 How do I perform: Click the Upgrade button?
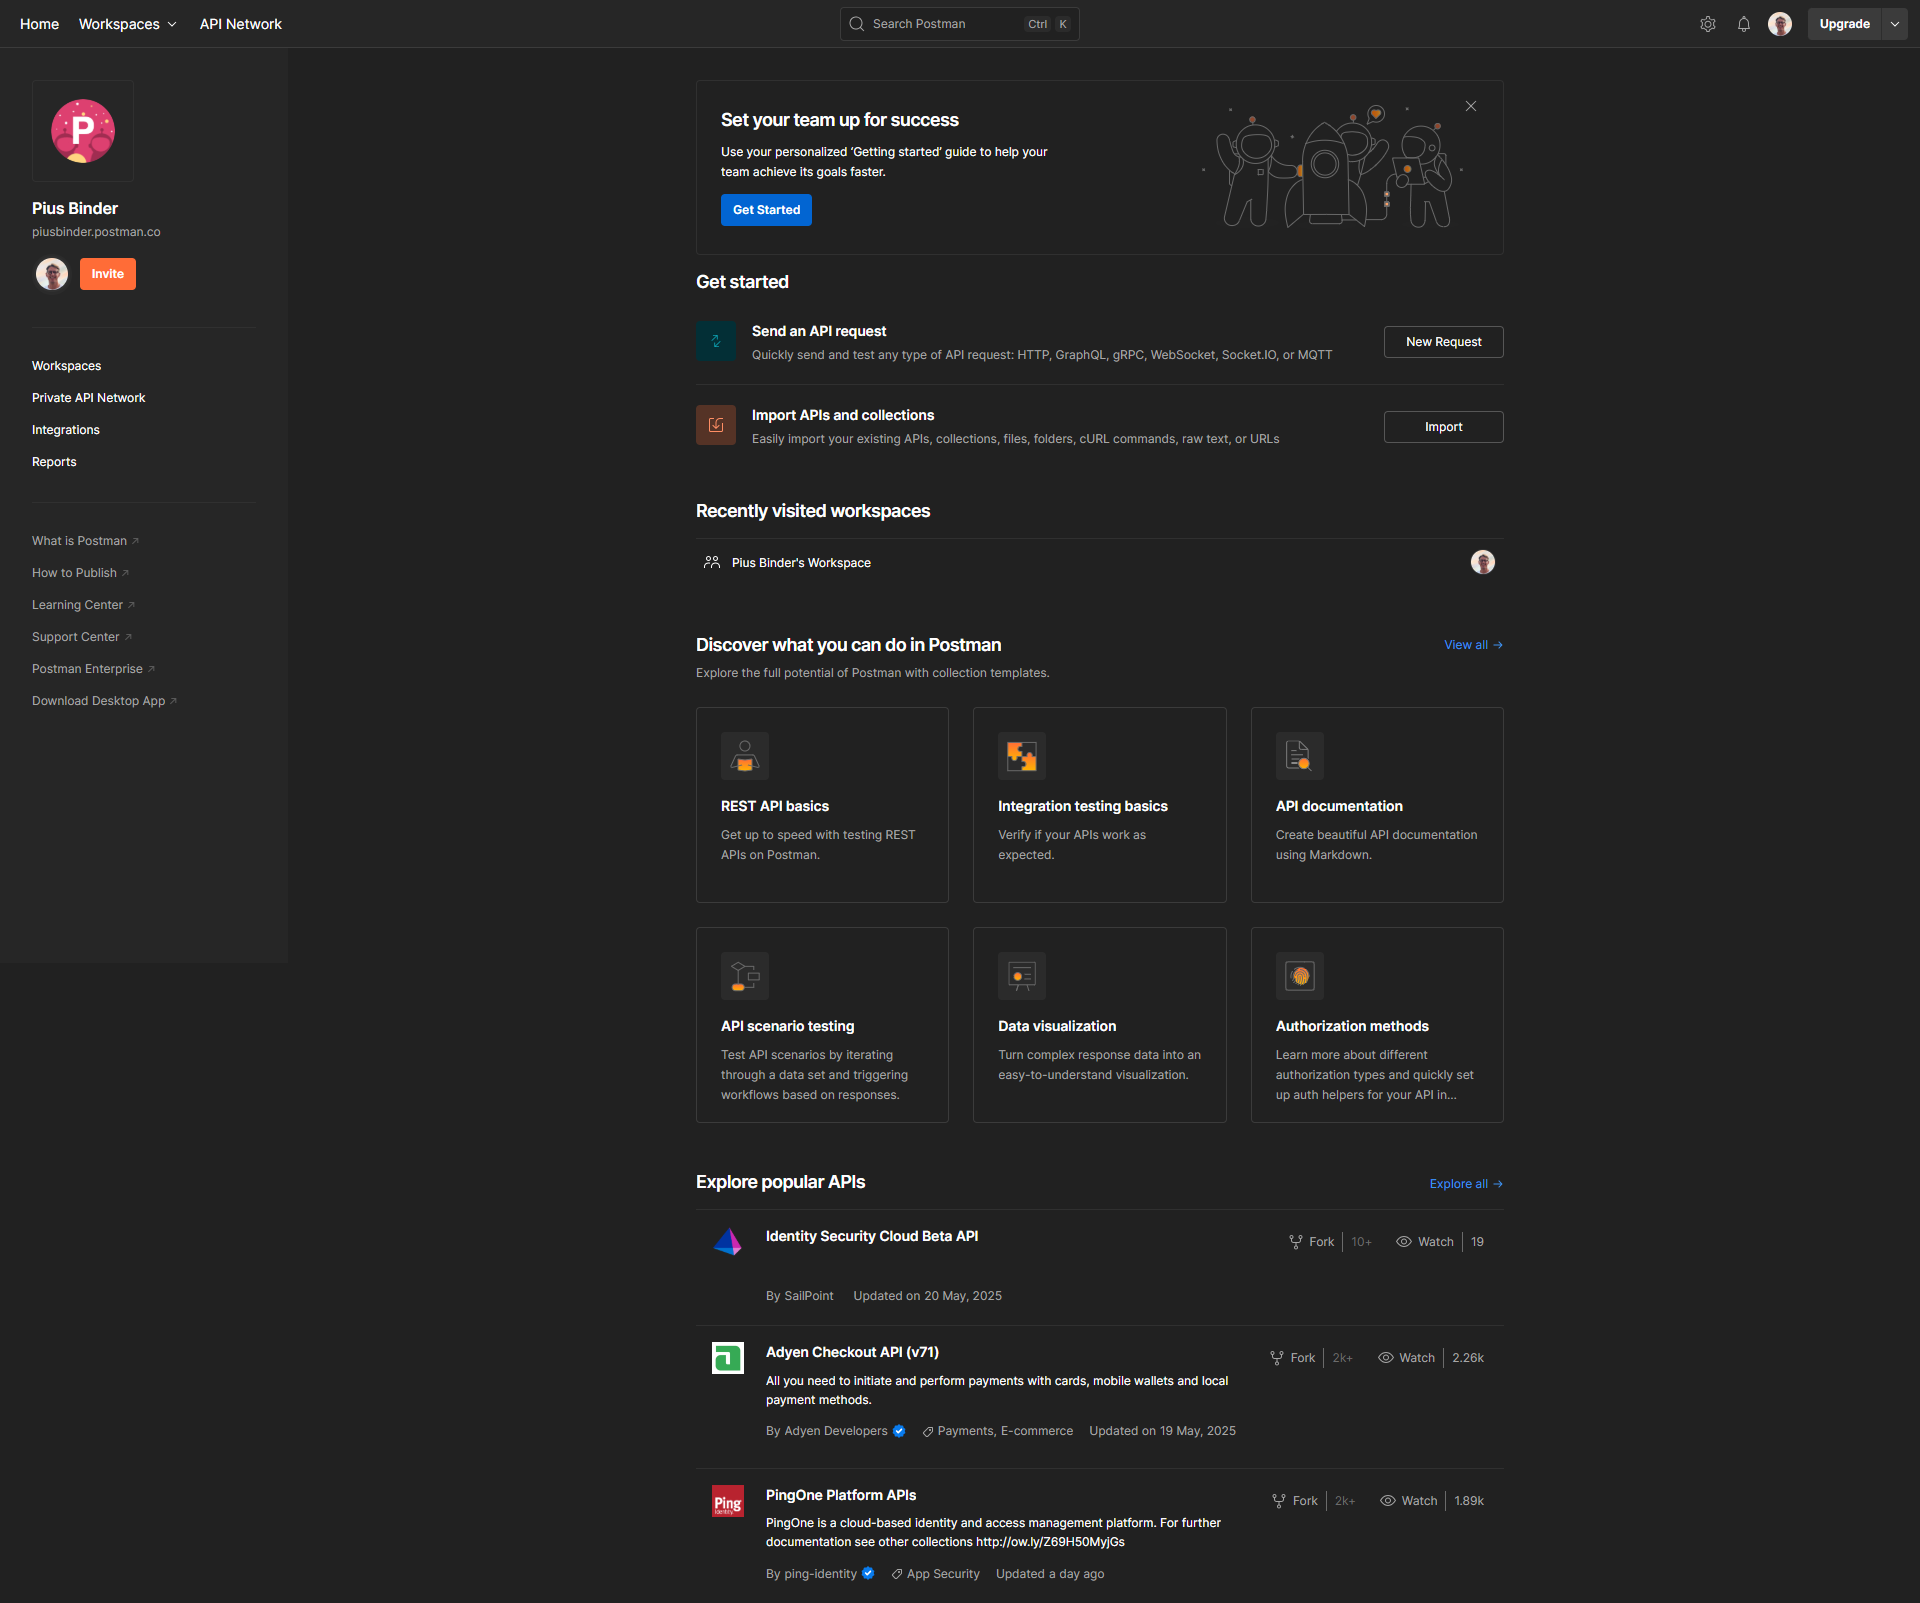point(1844,24)
